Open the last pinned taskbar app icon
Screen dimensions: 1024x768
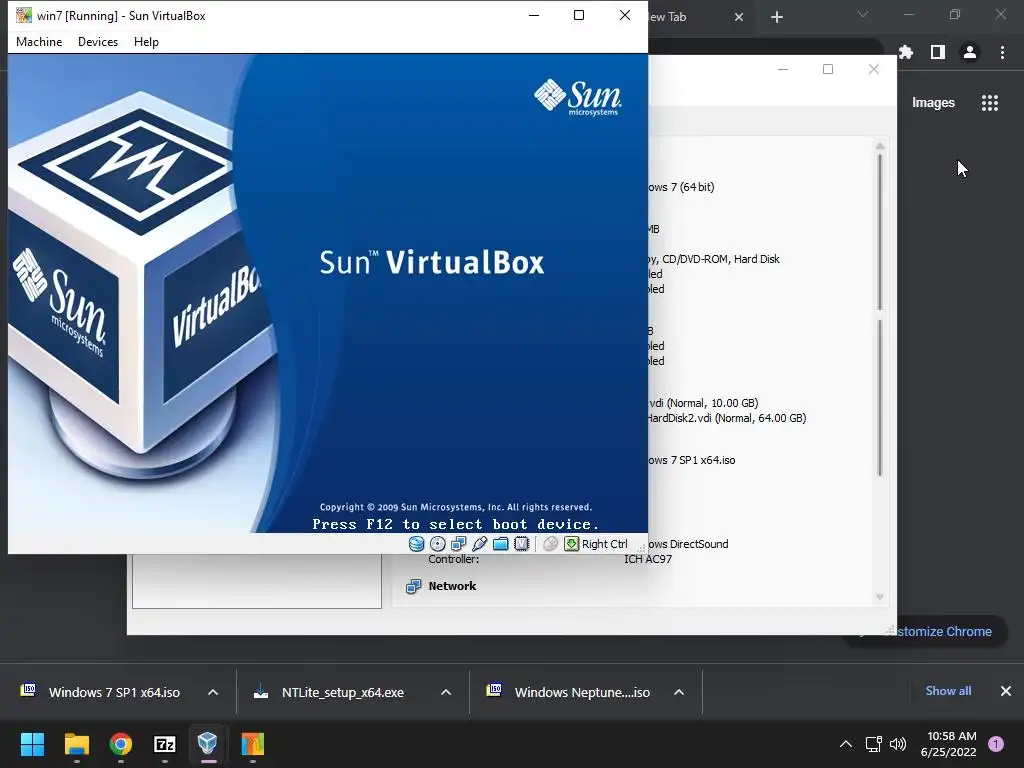(253, 744)
